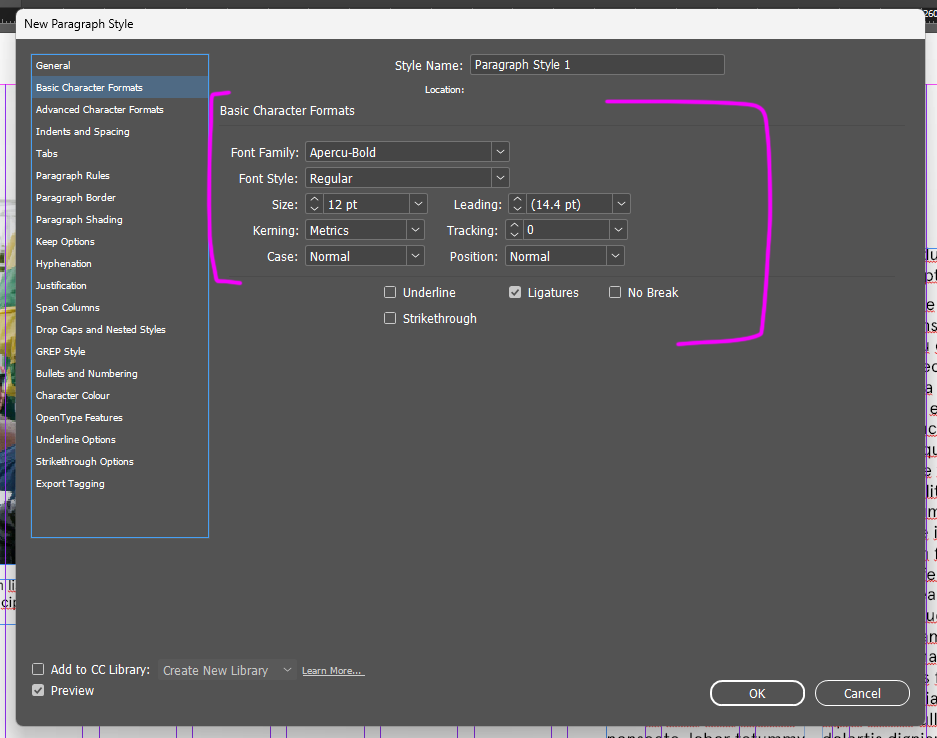937x738 pixels.
Task: Open the Font Family dropdown
Action: click(x=499, y=151)
